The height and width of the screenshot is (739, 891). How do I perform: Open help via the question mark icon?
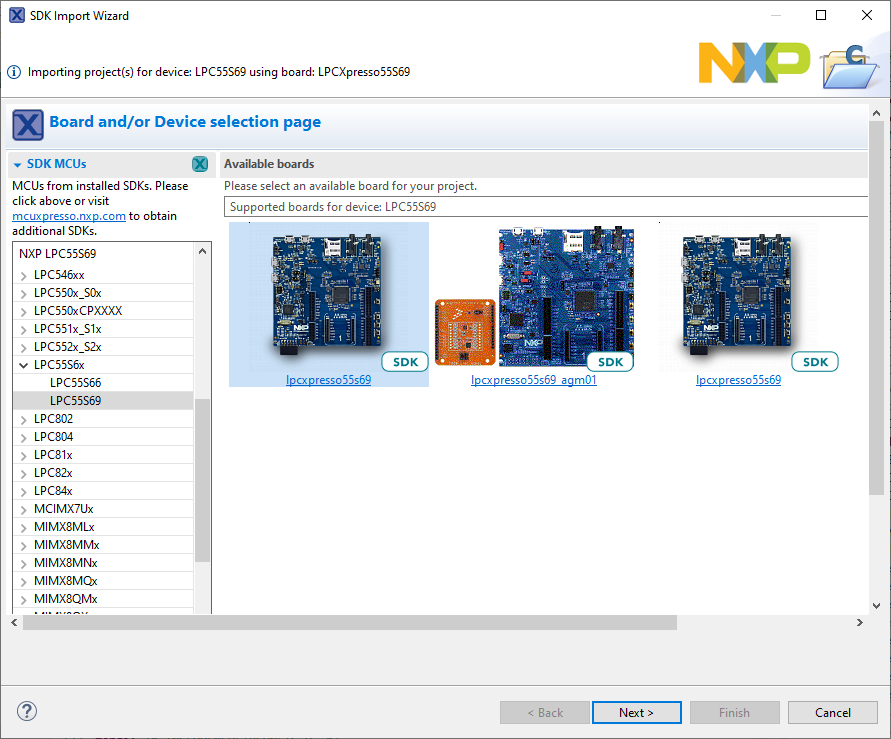26,711
